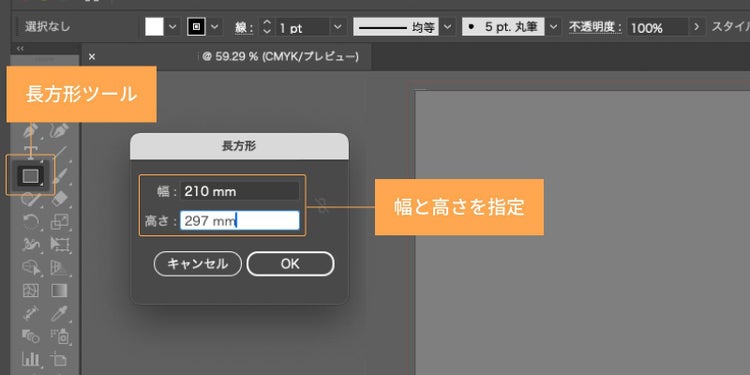Viewport: 750px width, 375px height.
Task: Click the 長方形 dialog title bar
Action: coord(239,146)
